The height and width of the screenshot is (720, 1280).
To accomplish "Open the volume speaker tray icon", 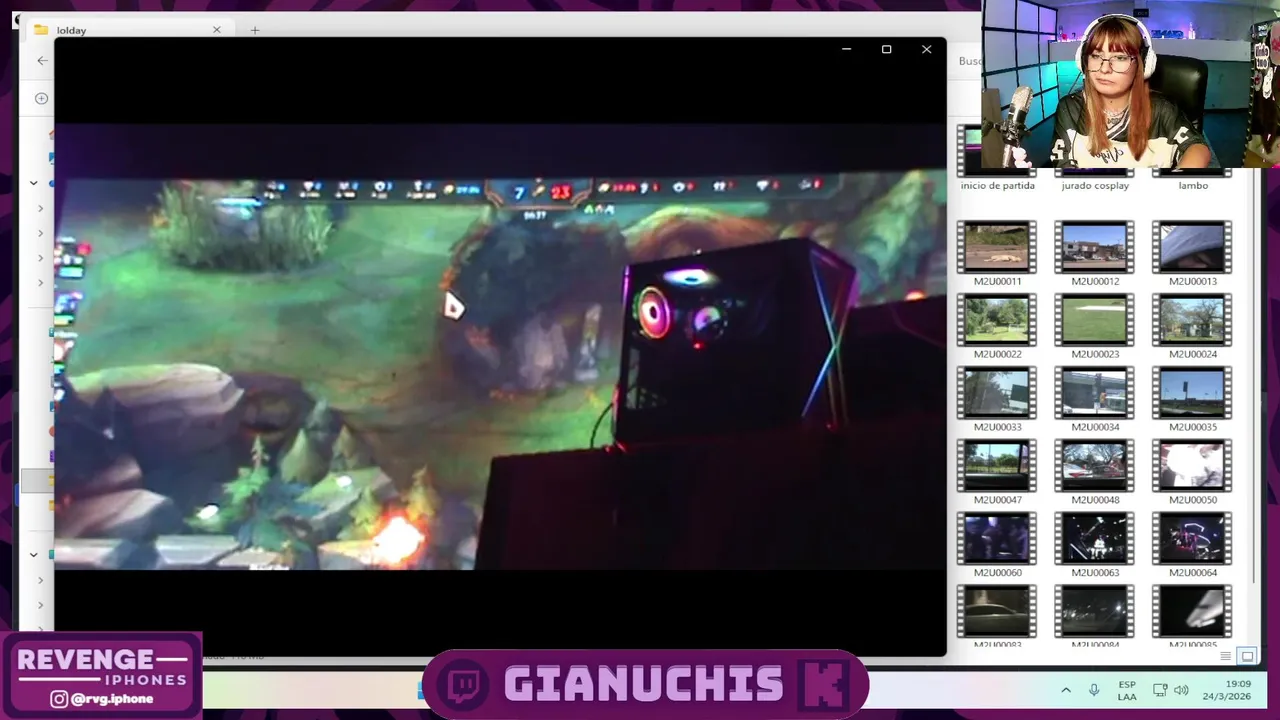I will (x=1181, y=690).
